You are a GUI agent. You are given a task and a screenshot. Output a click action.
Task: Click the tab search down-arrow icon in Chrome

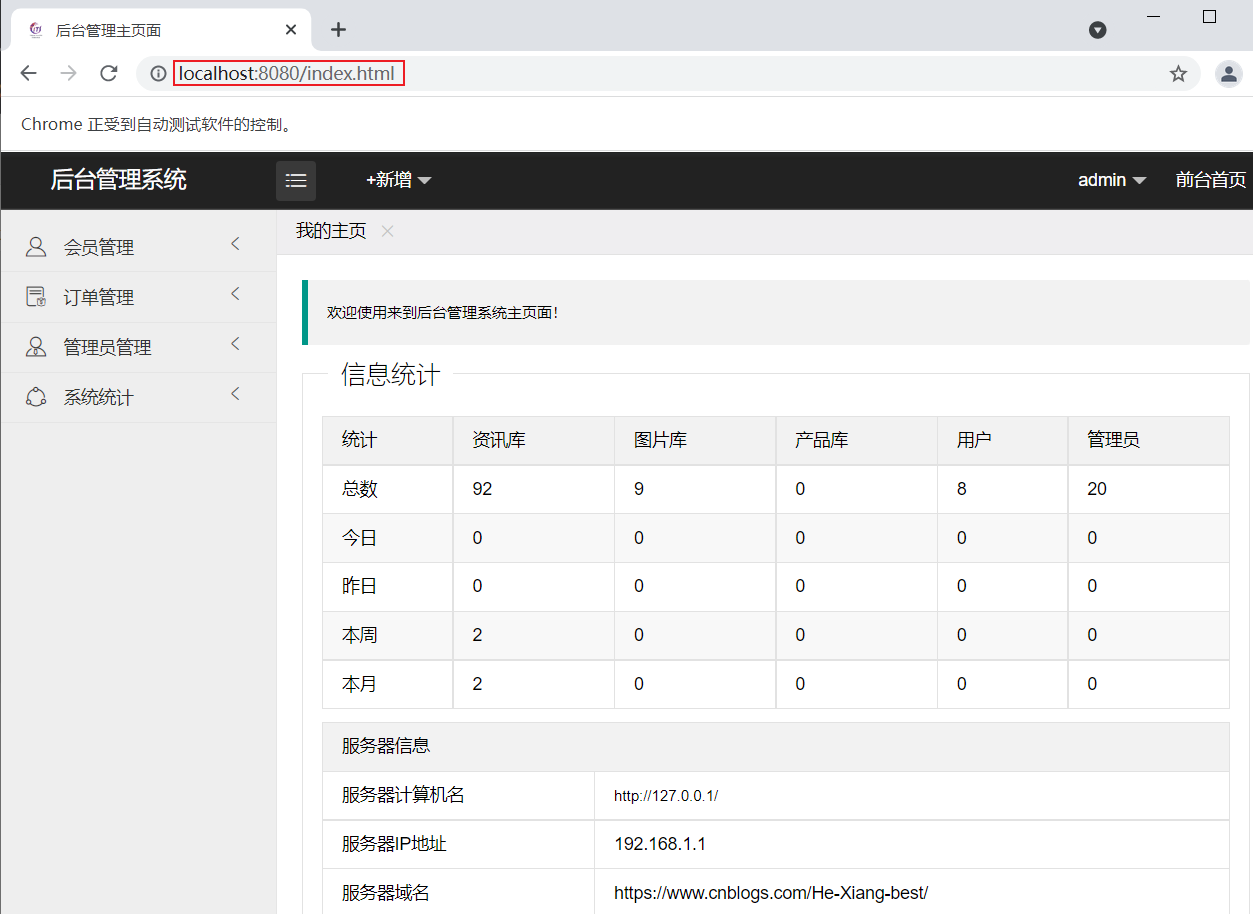[1098, 30]
